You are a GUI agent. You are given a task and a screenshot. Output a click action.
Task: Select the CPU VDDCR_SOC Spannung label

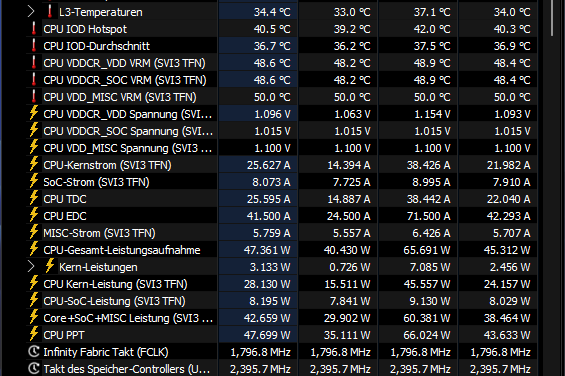coord(128,131)
